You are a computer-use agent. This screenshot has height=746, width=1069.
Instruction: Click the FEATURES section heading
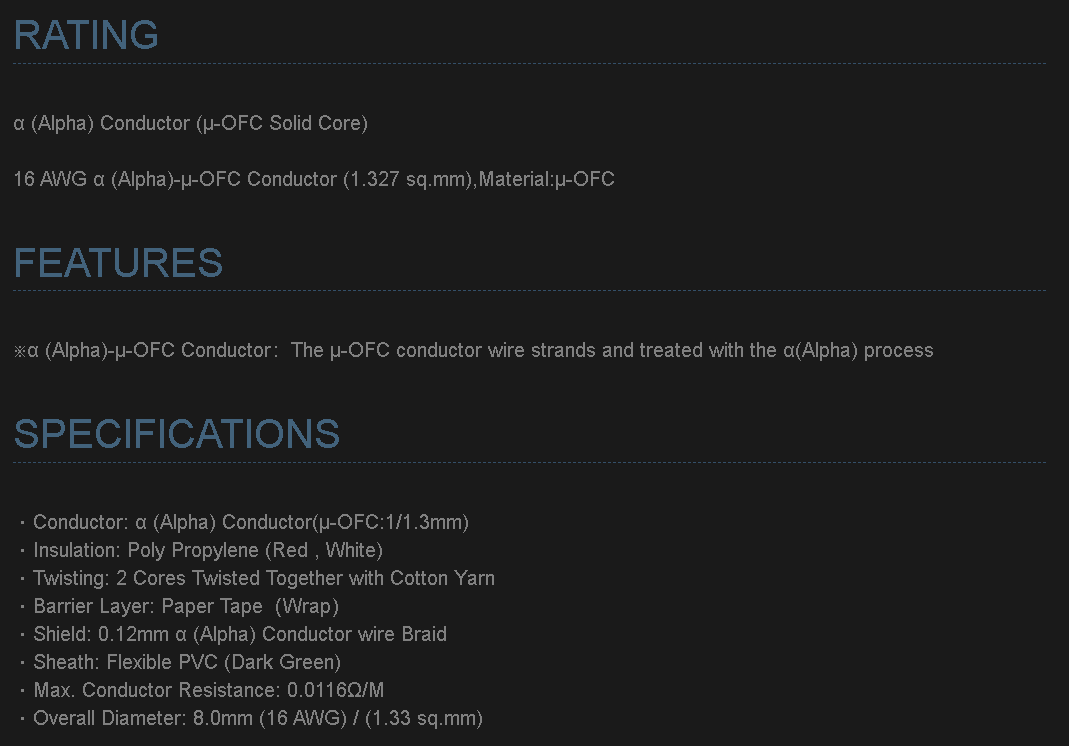click(x=118, y=263)
